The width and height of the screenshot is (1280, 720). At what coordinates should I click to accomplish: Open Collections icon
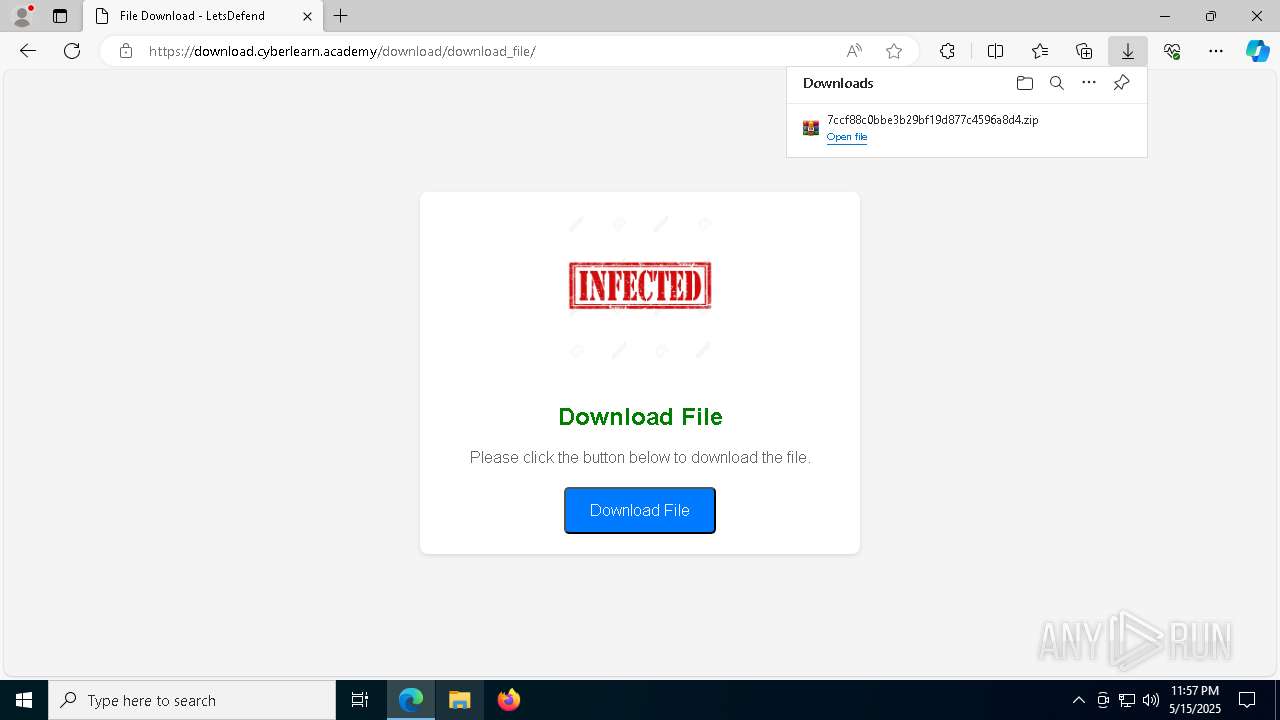pyautogui.click(x=1084, y=51)
